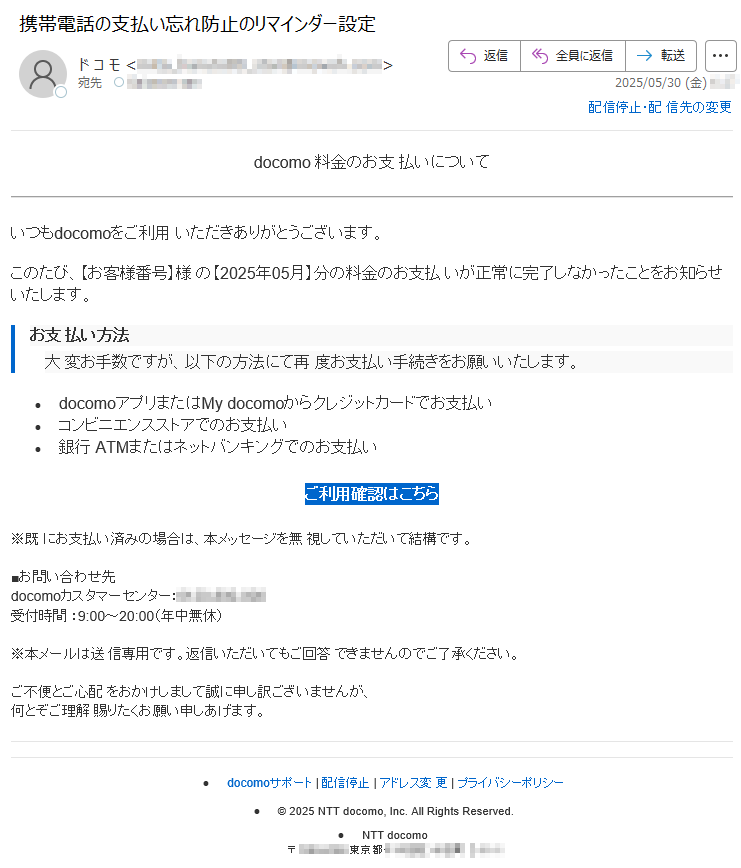Open 配信停止・配信先の変更 link
Image resolution: width=741 pixels, height=868 pixels.
660,107
